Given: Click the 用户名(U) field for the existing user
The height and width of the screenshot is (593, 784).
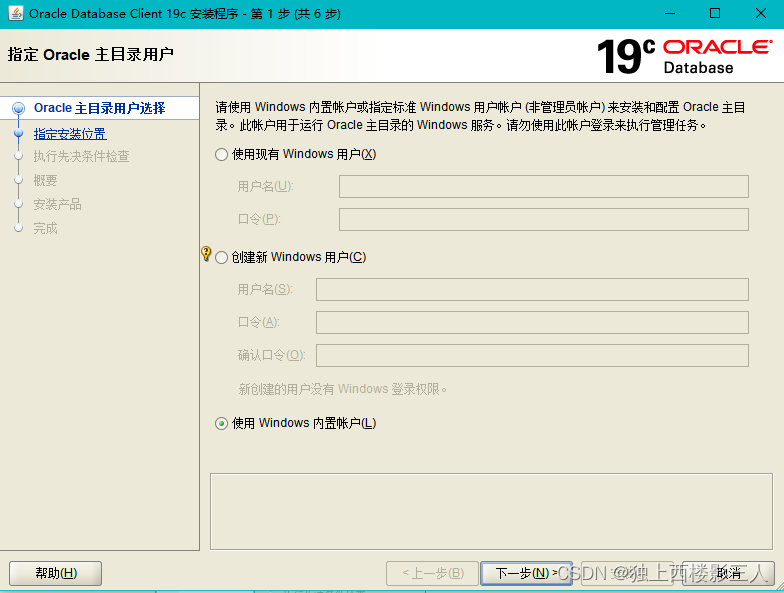Looking at the screenshot, I should point(544,186).
